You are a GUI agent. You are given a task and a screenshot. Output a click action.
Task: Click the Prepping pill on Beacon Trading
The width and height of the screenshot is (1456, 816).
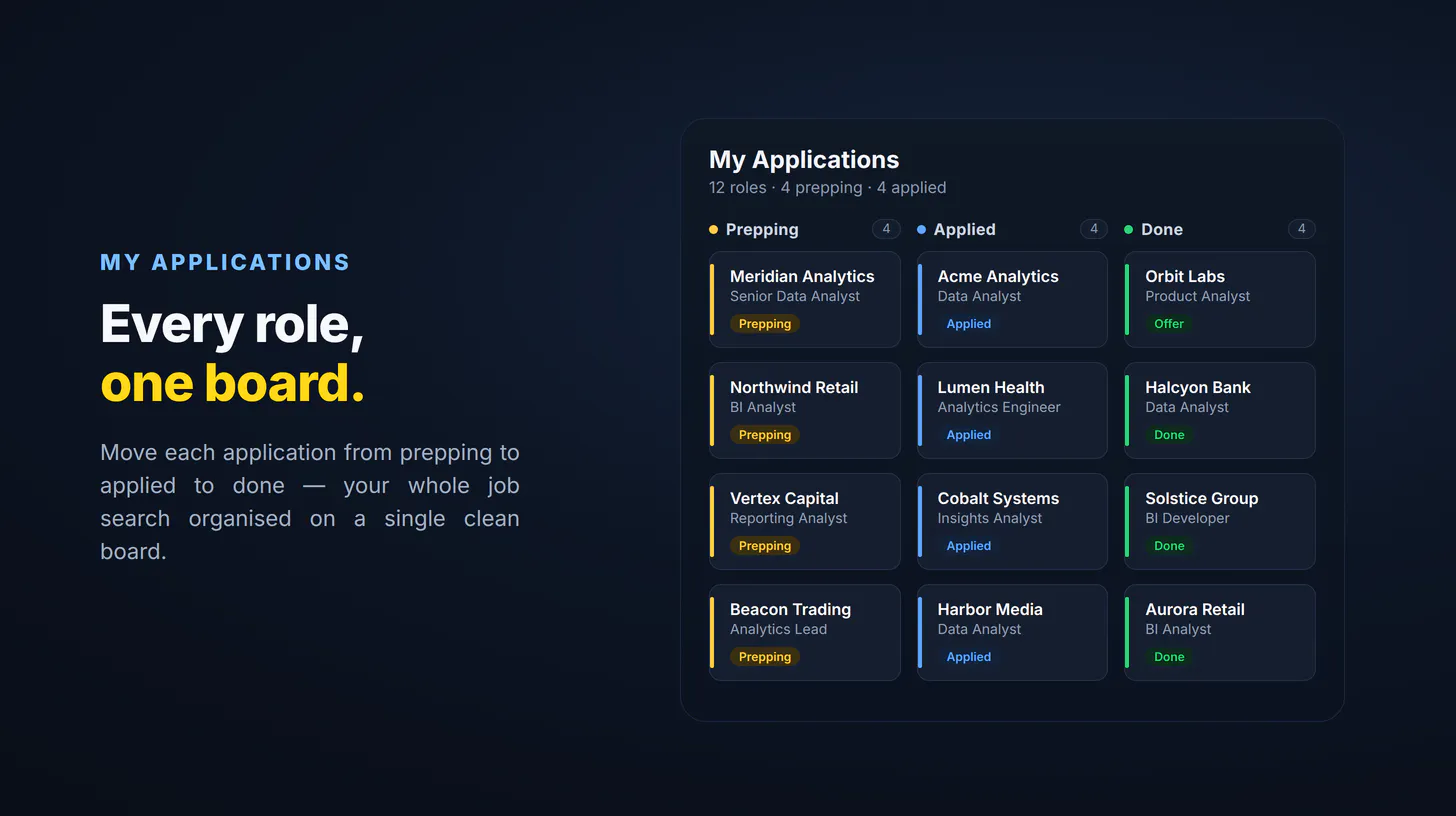point(765,657)
